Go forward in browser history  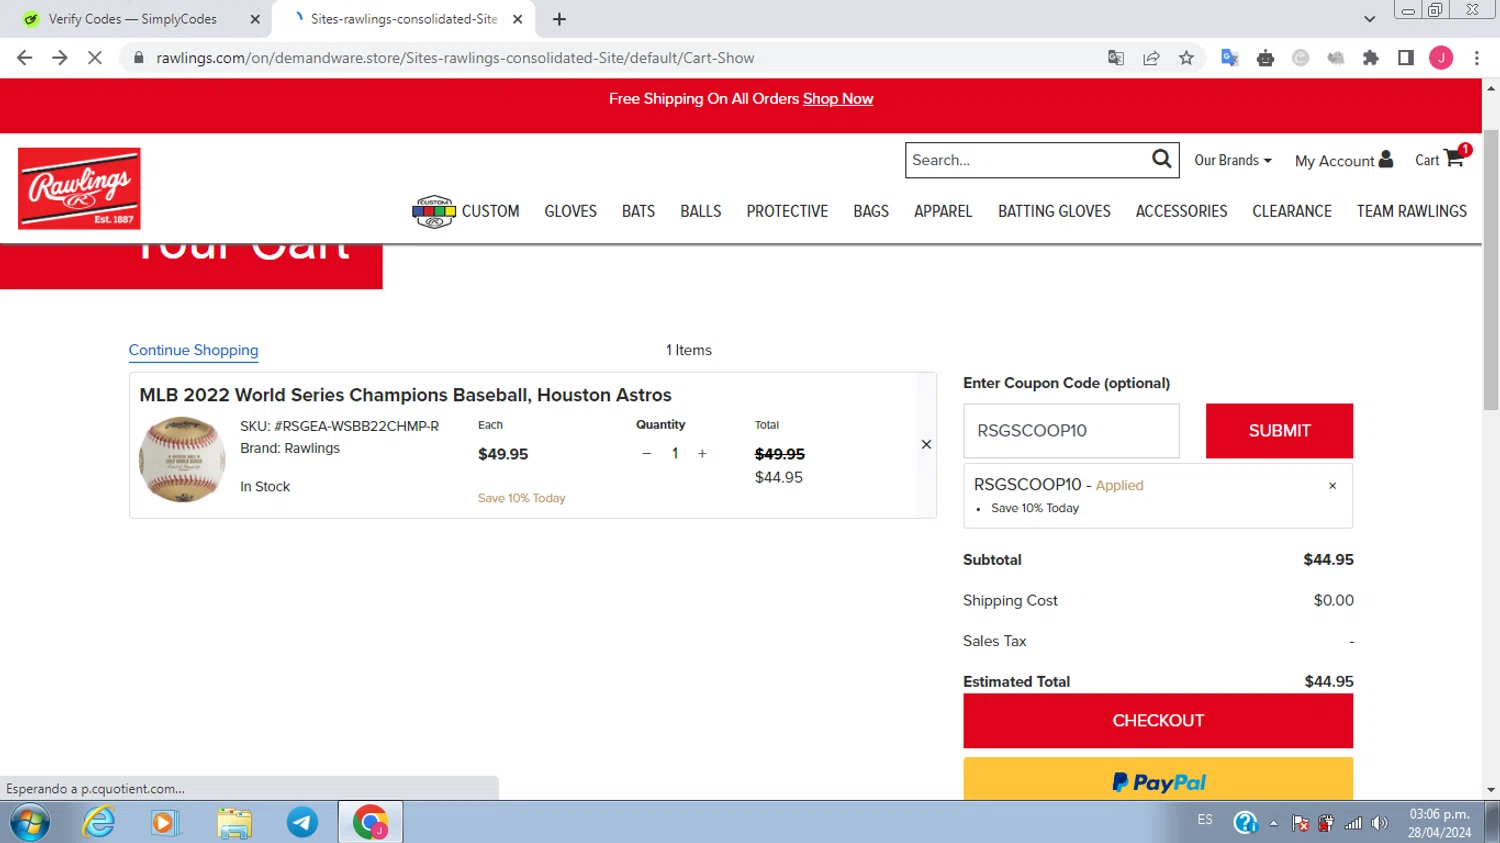tap(60, 58)
